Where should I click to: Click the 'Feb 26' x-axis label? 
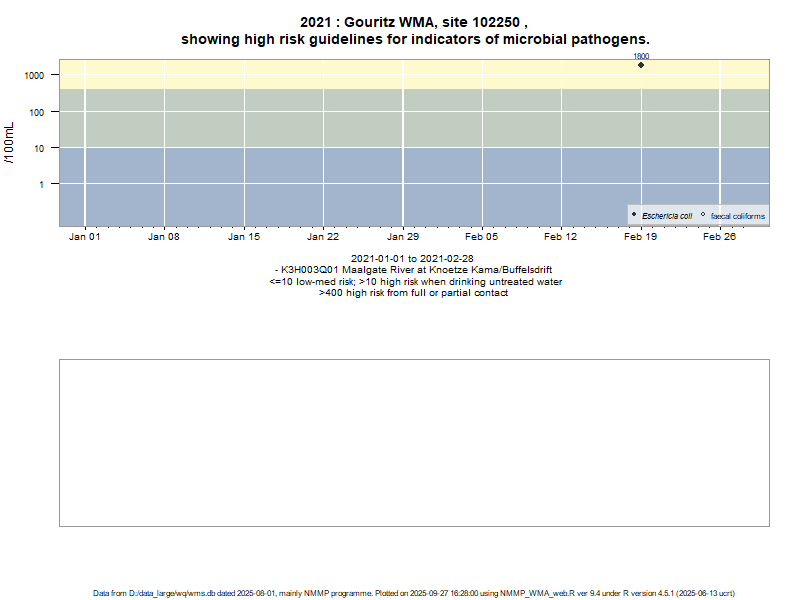pos(720,237)
